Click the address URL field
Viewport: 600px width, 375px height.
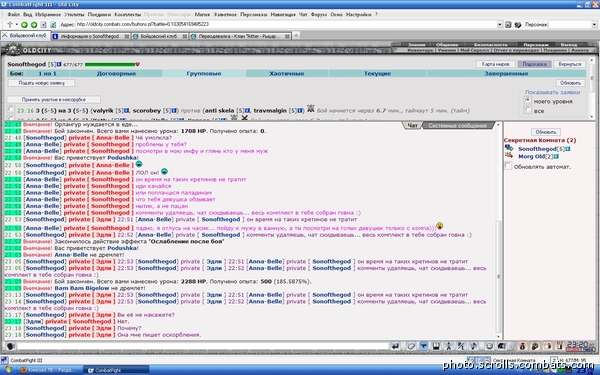[x=286, y=24]
